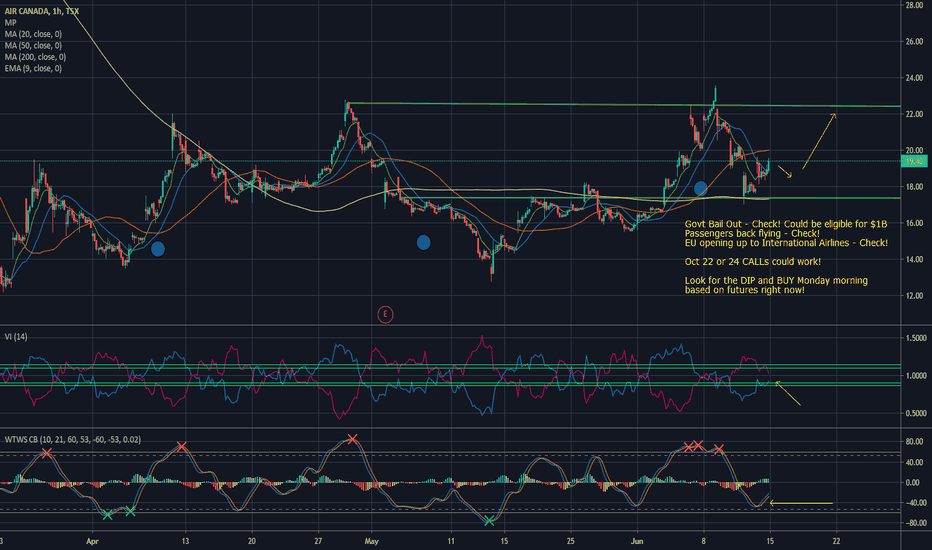This screenshot has width=932, height=550.
Task: Click the 14.00 price axis label
Action: click(914, 259)
